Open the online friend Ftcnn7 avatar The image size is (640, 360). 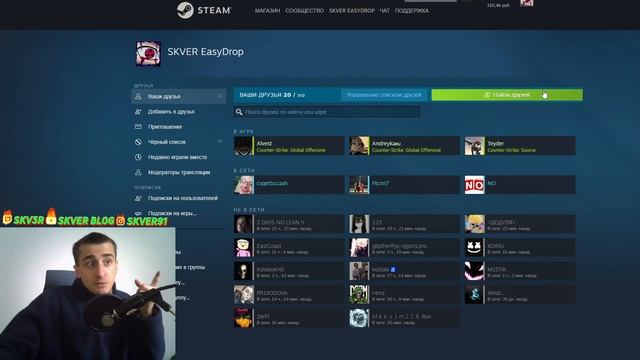(x=359, y=185)
